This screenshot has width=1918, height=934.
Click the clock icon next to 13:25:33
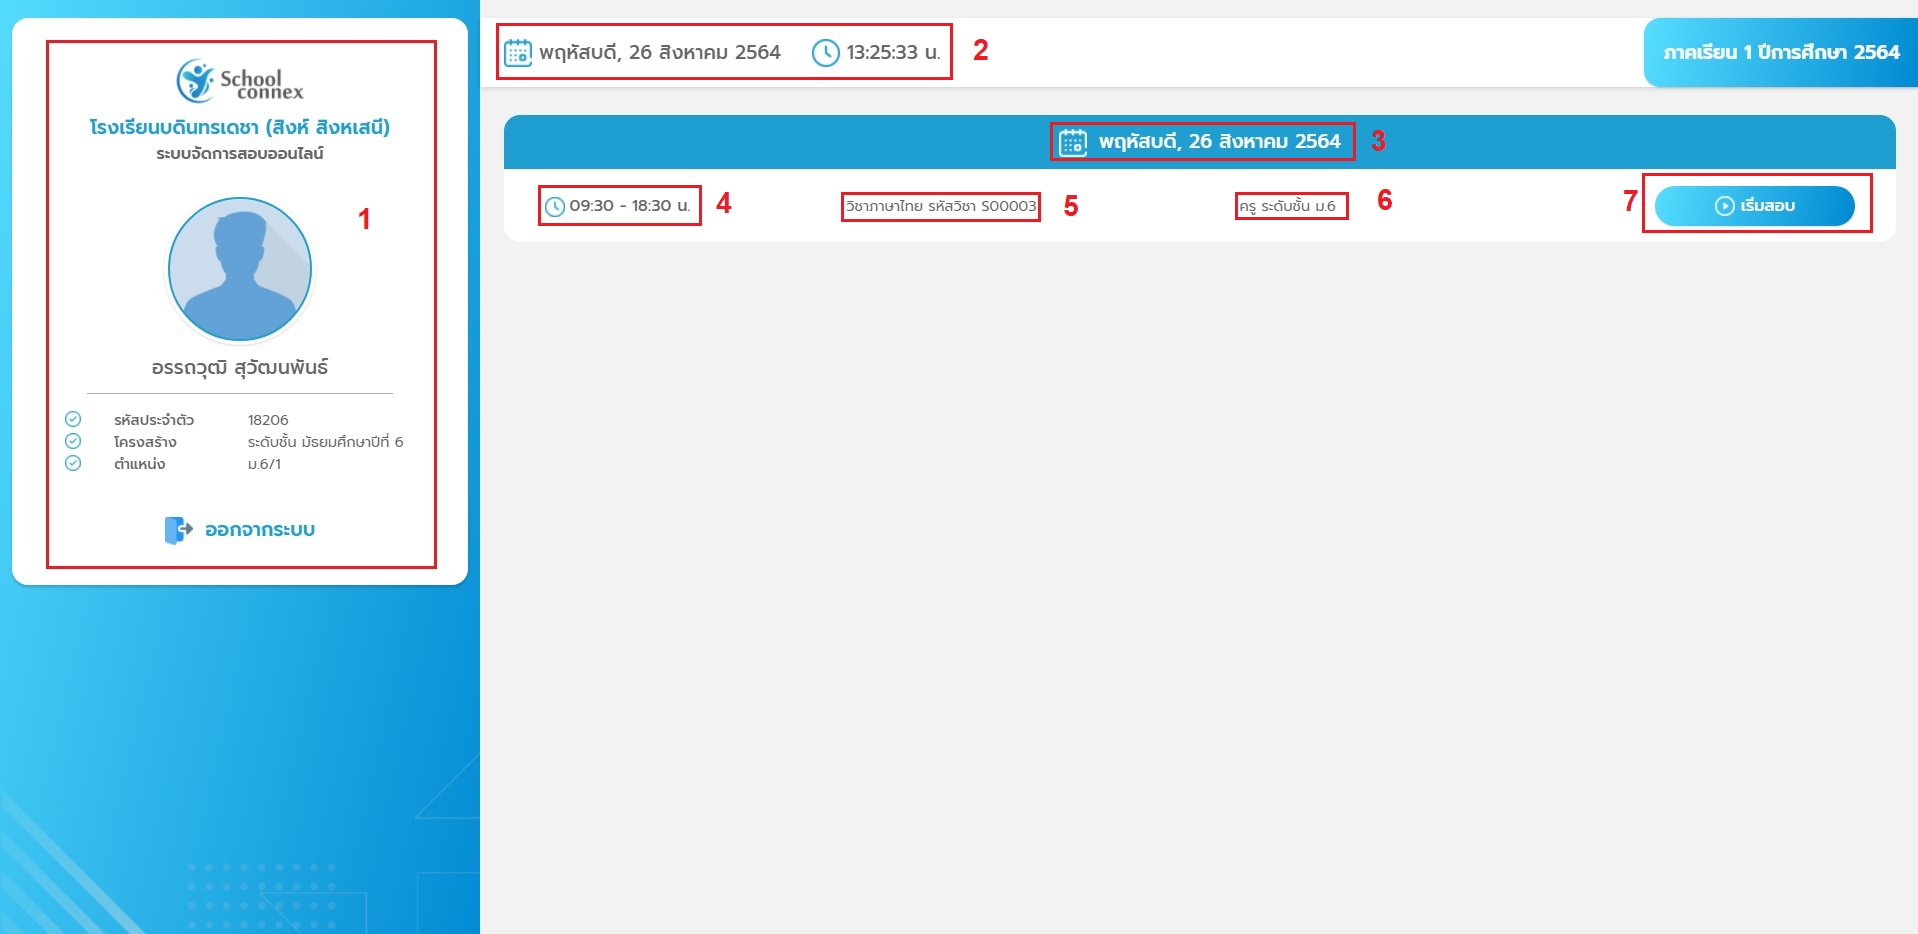click(825, 52)
